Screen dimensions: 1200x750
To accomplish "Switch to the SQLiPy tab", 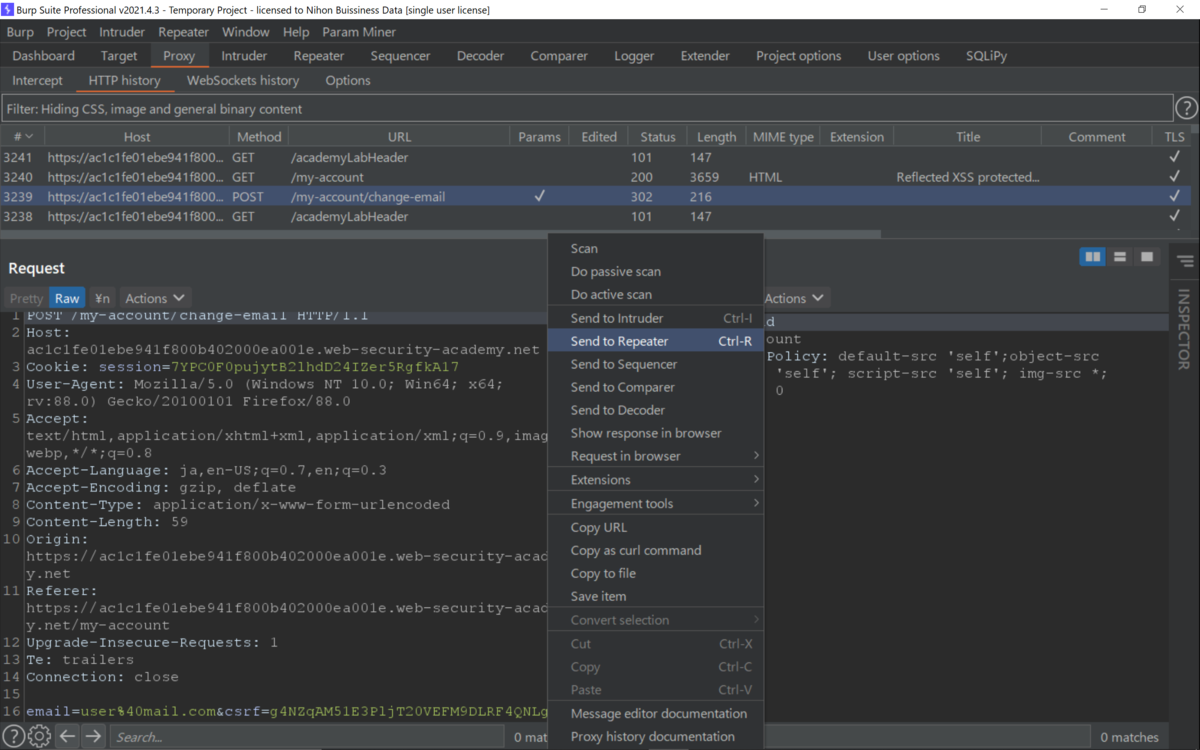I will [987, 56].
